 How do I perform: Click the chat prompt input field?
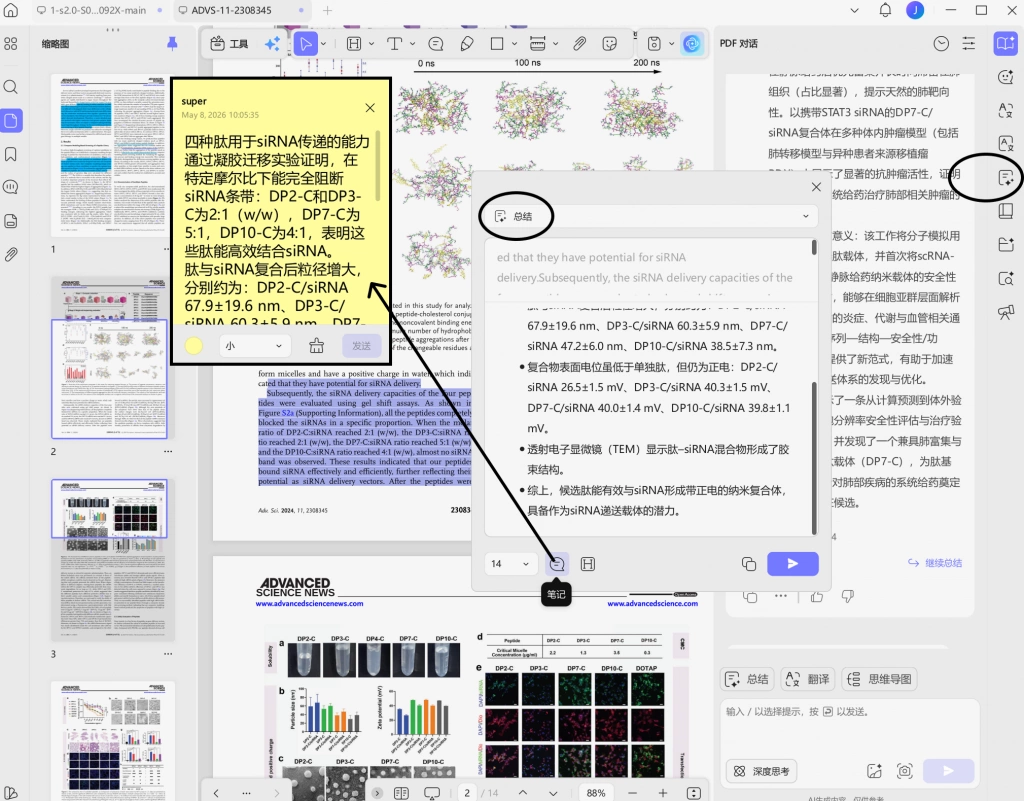(849, 726)
